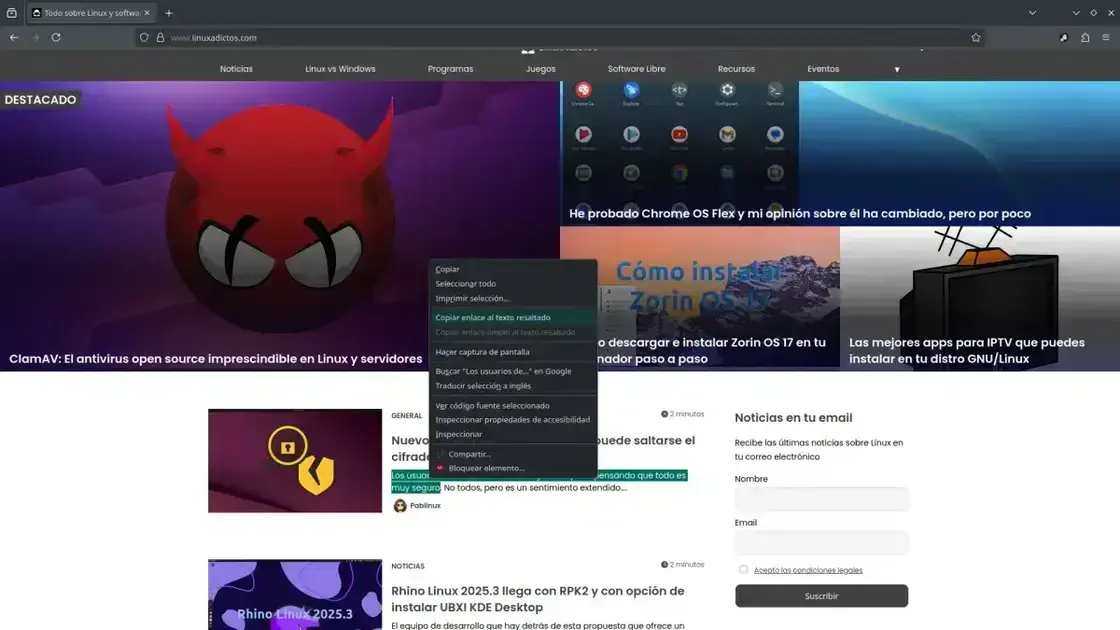Click the pinned toolbar extension icon next to extensions
Viewport: 1120px width, 630px height.
pyautogui.click(x=1064, y=38)
